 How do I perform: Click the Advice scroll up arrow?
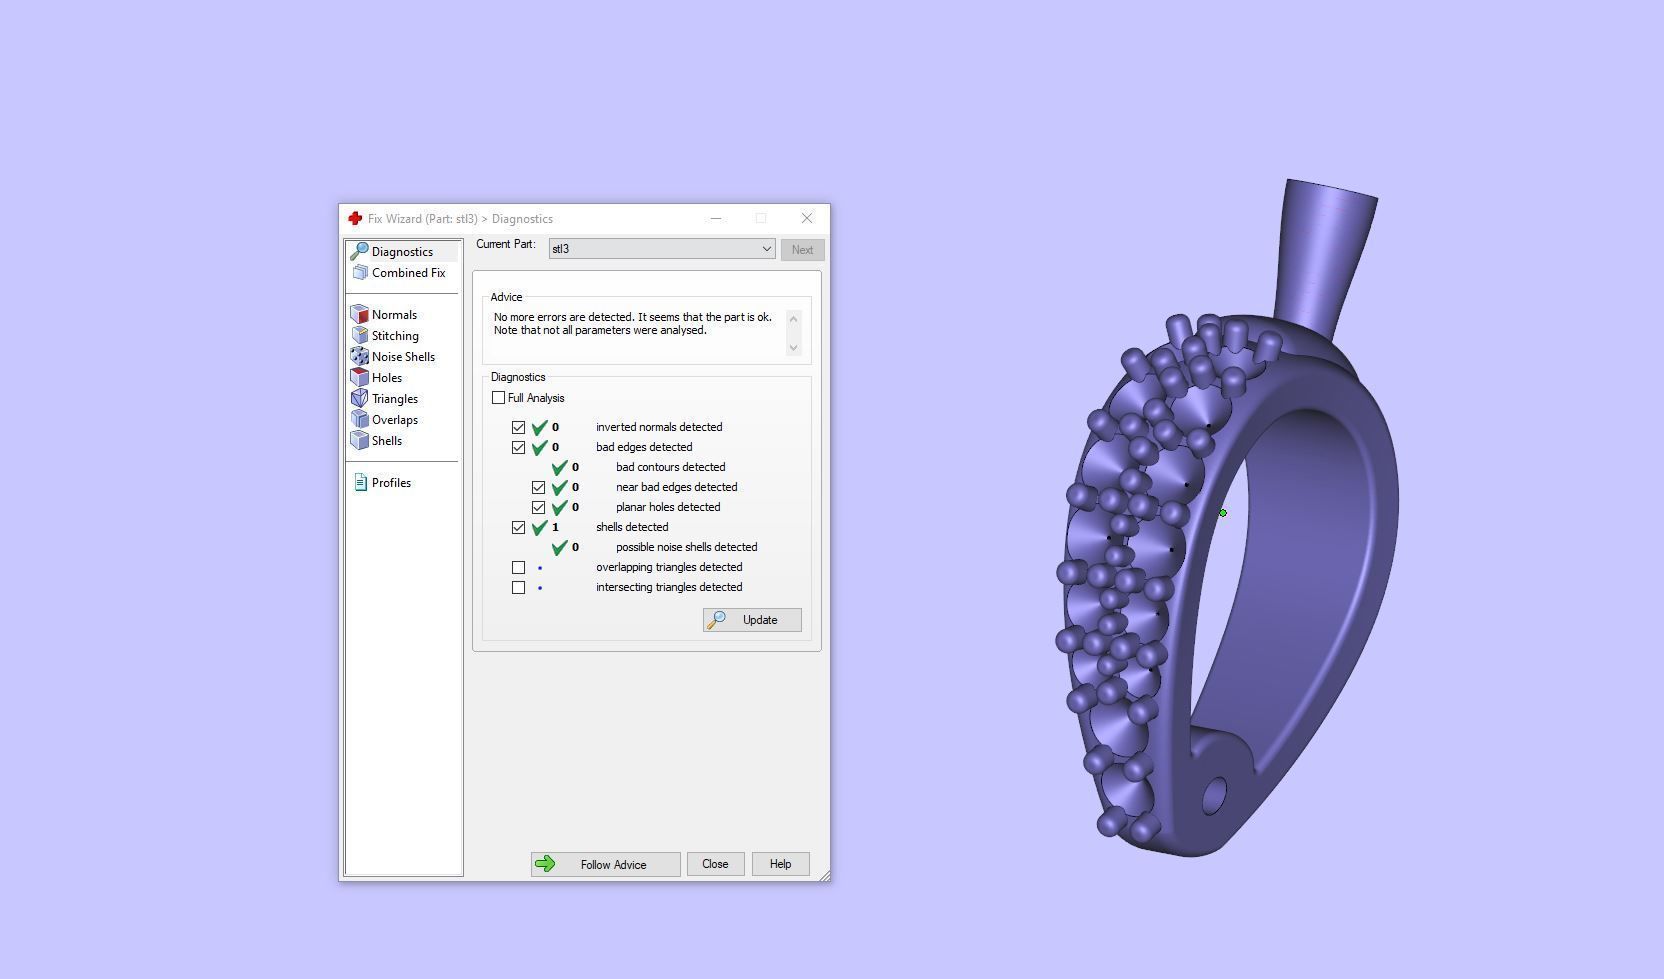click(794, 319)
